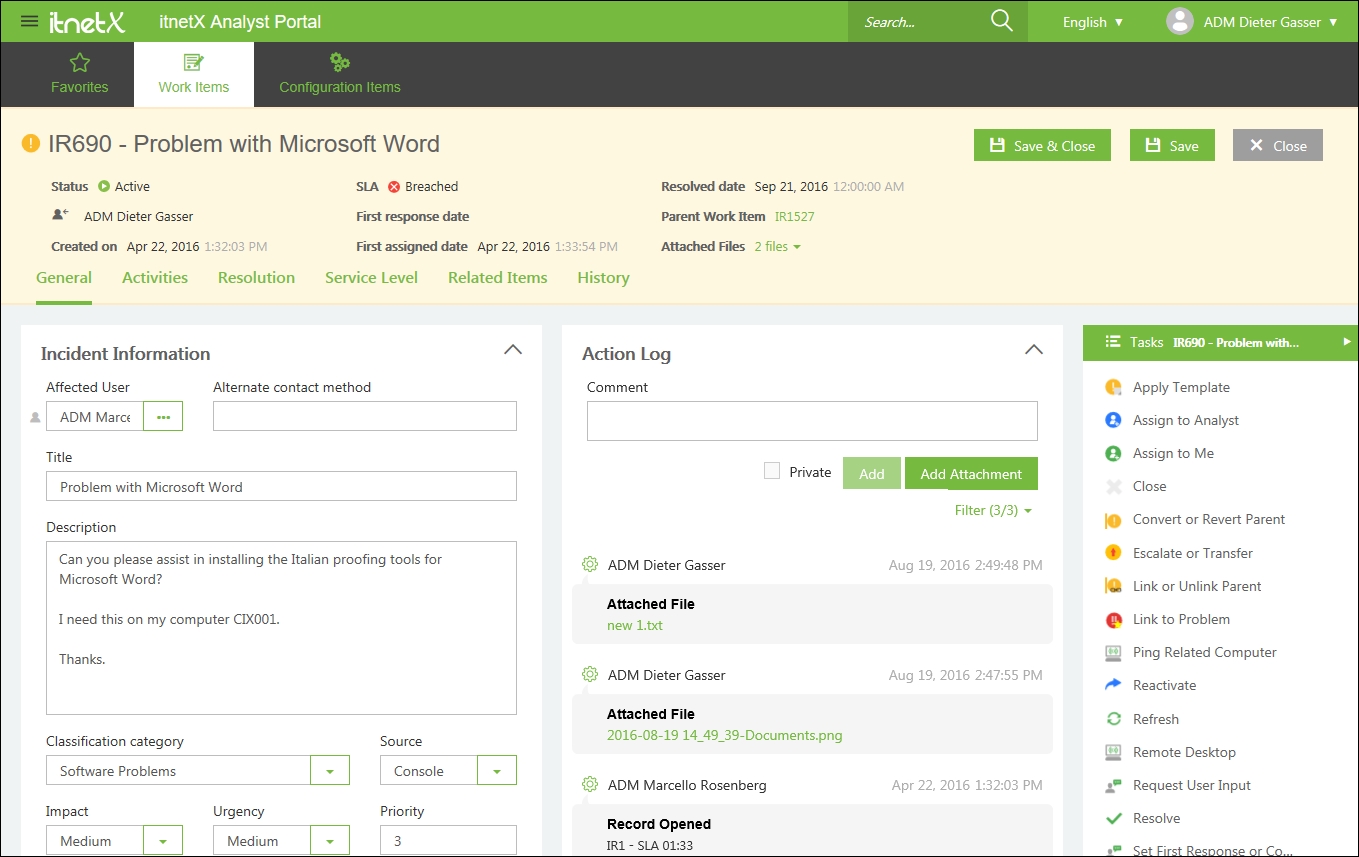
Task: Click the portal Search field
Action: pyautogui.click(x=920, y=21)
